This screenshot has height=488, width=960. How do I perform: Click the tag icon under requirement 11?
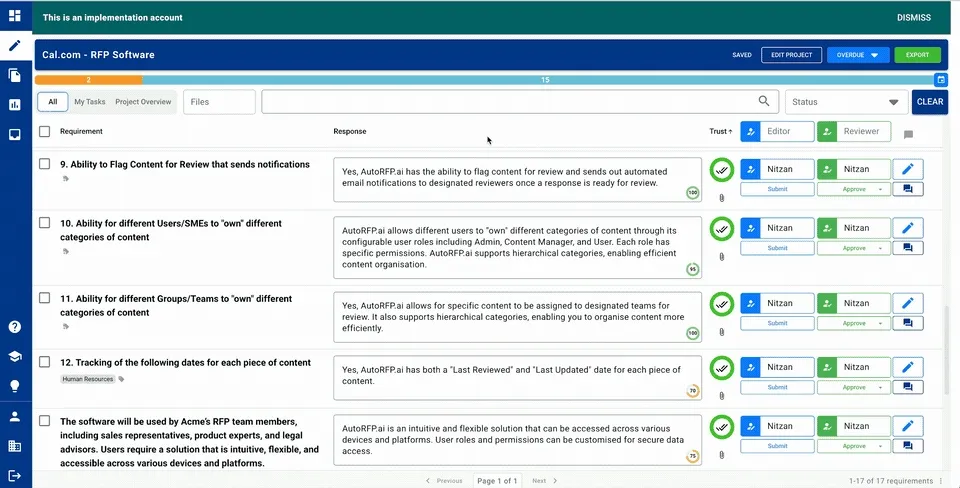coord(66,326)
